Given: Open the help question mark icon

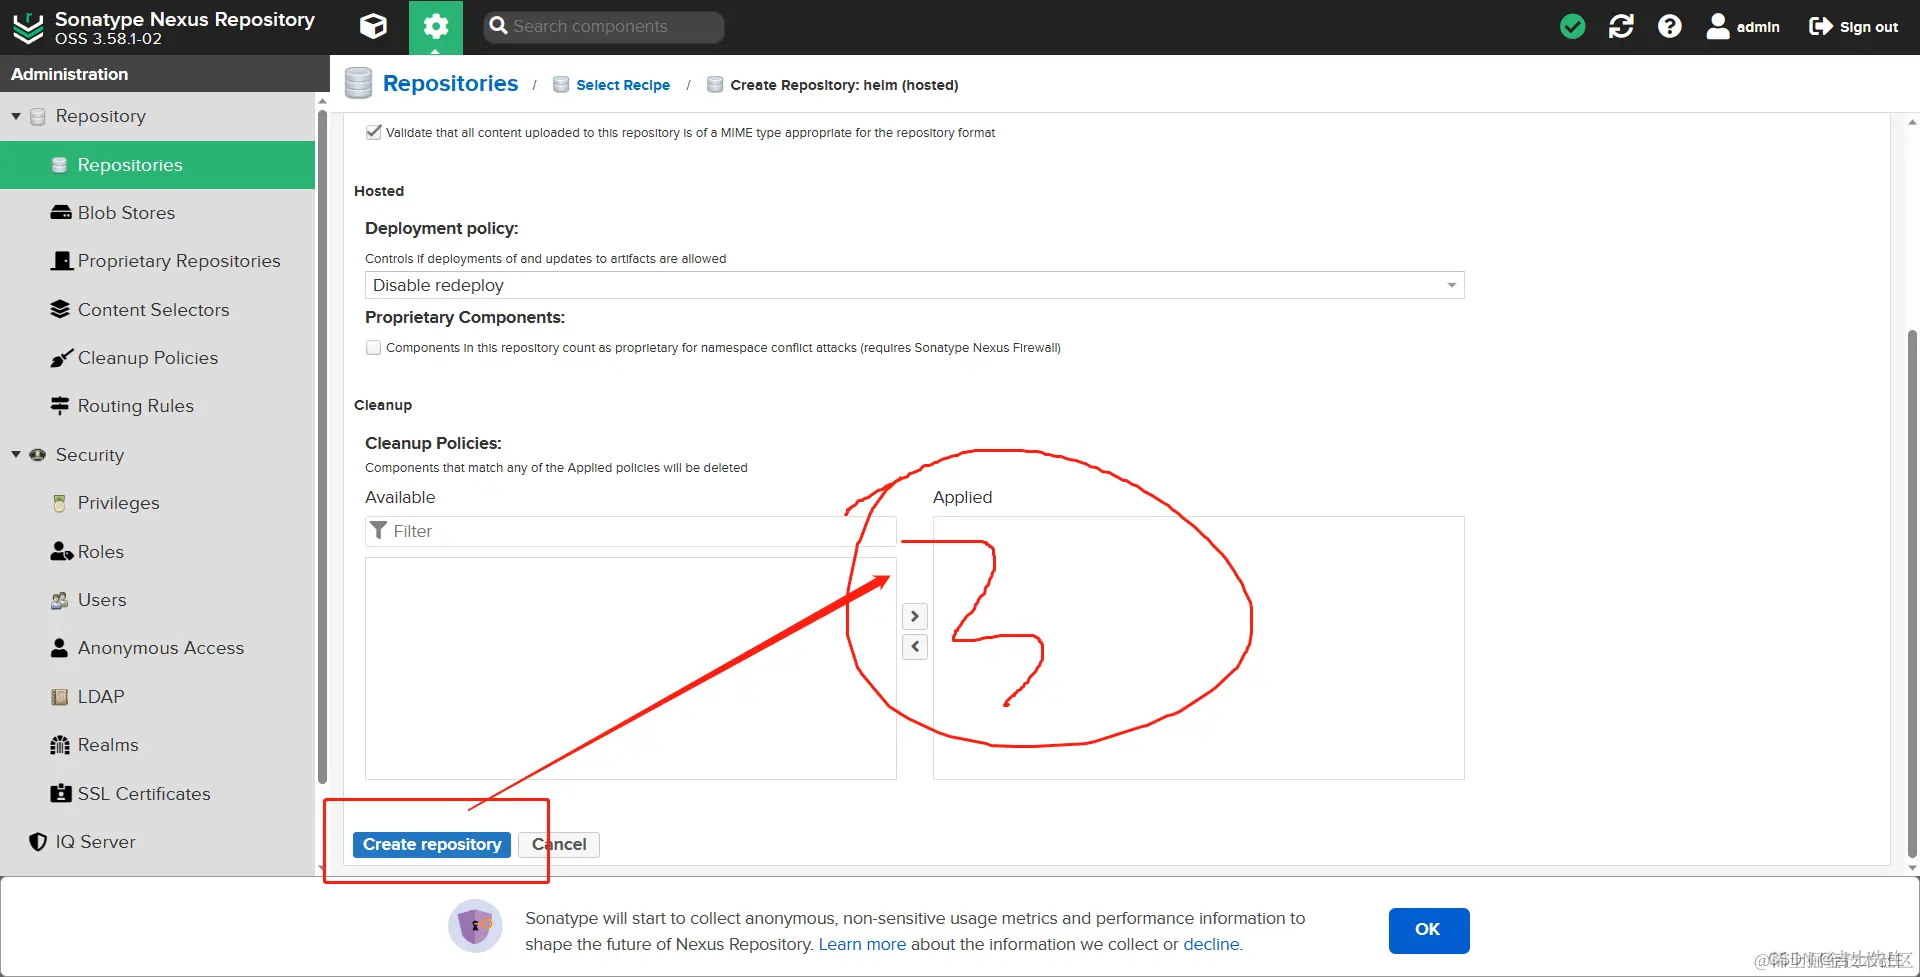Looking at the screenshot, I should coord(1669,27).
